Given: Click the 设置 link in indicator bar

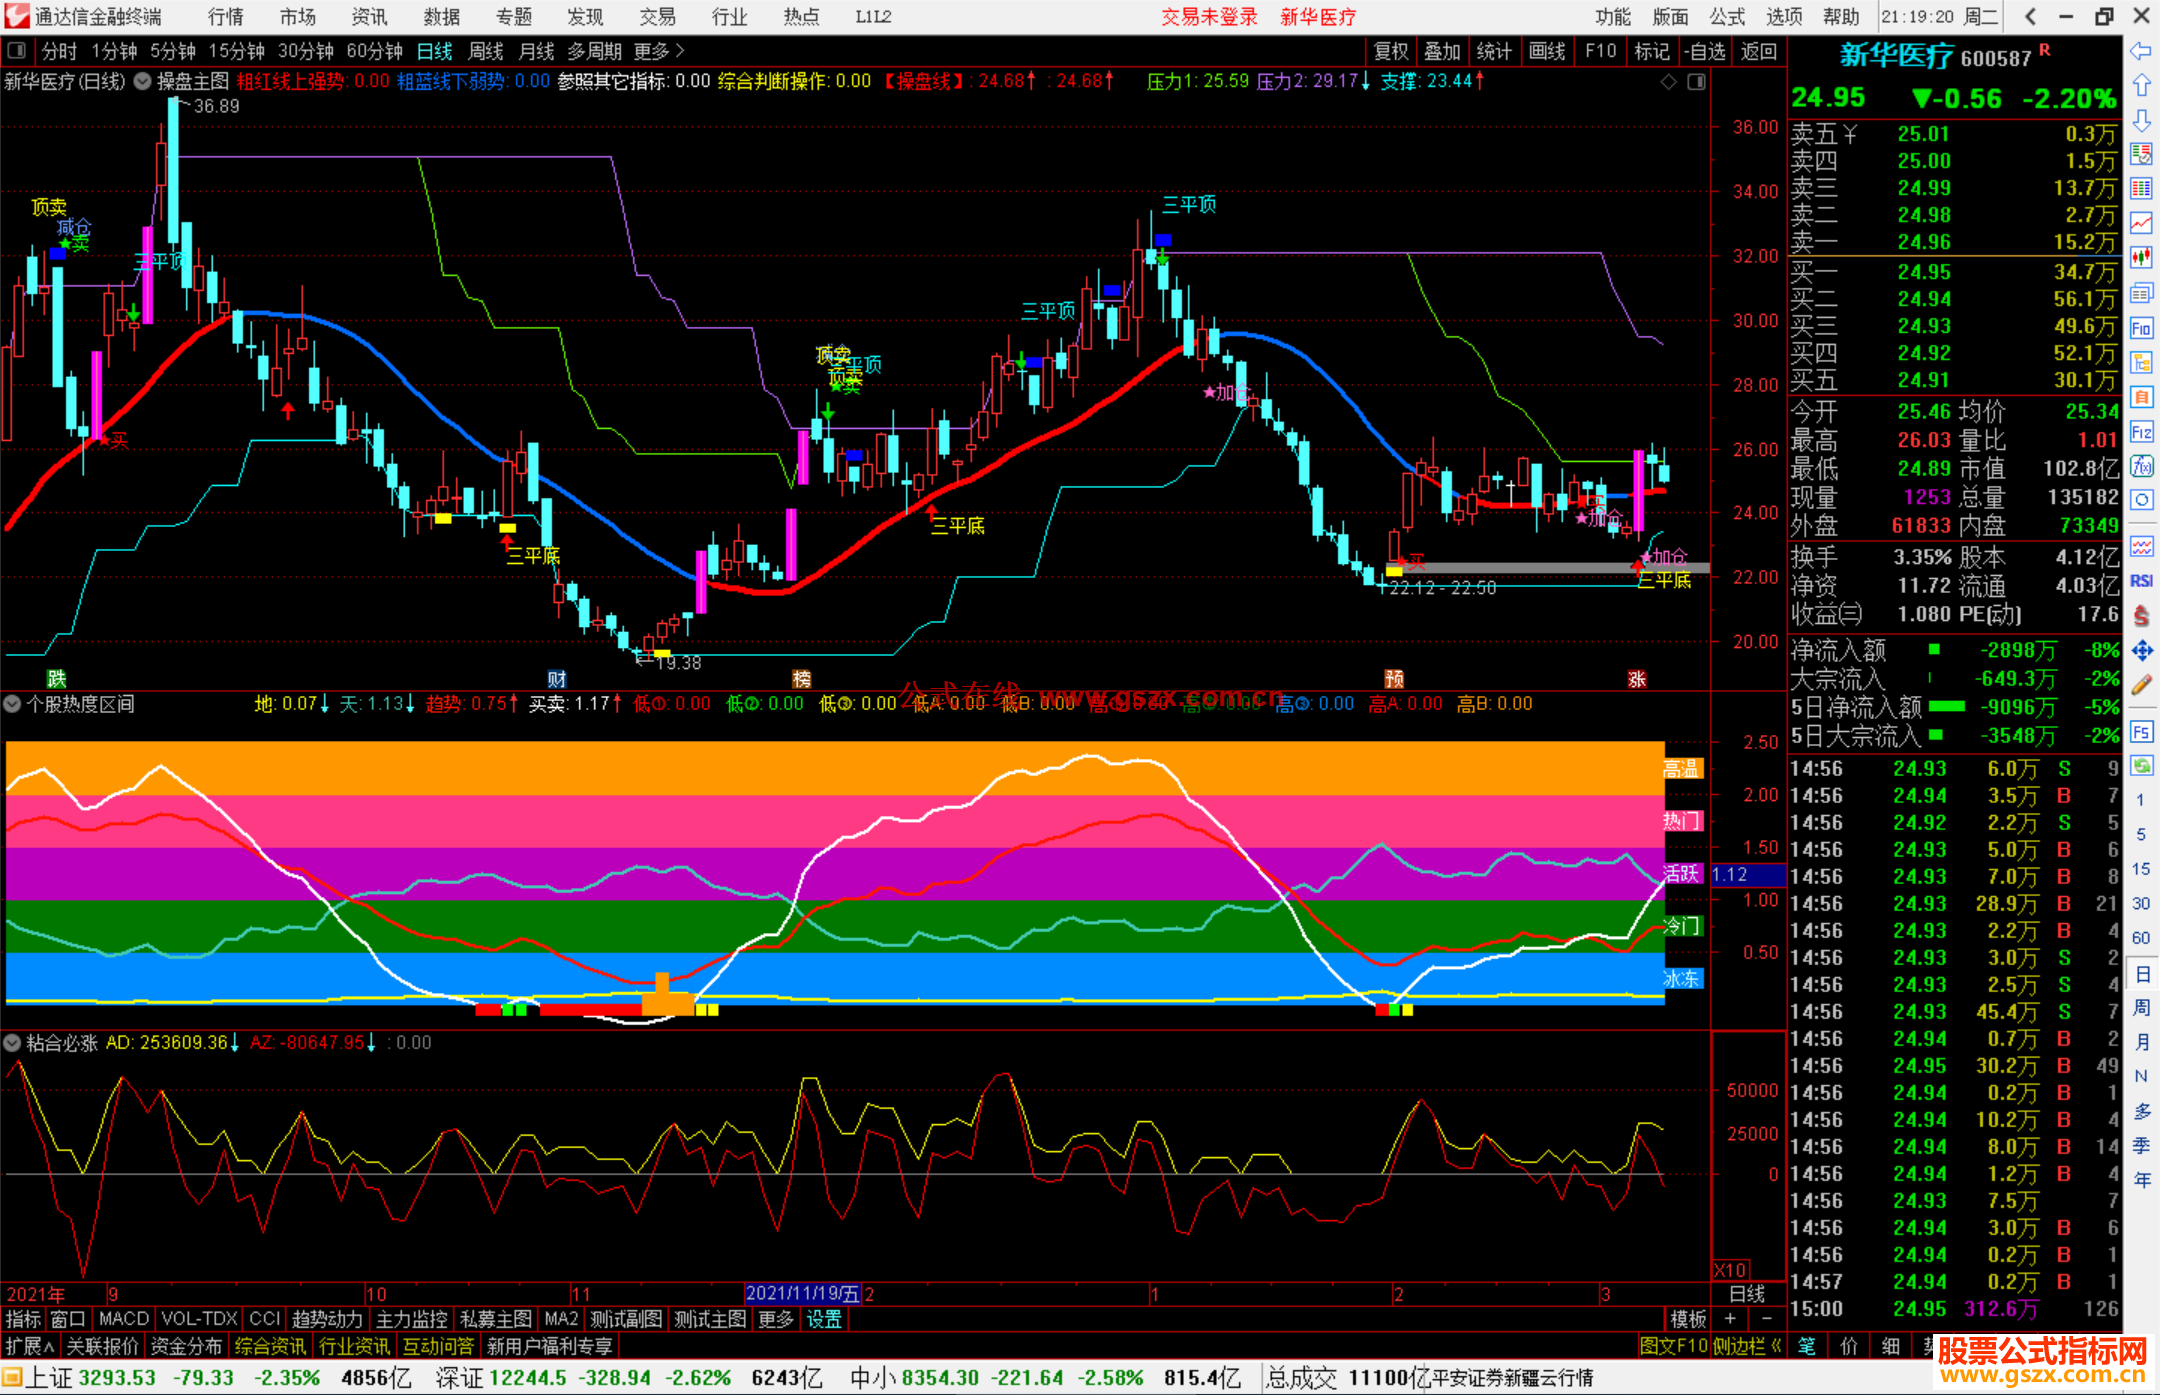Looking at the screenshot, I should [x=824, y=1319].
